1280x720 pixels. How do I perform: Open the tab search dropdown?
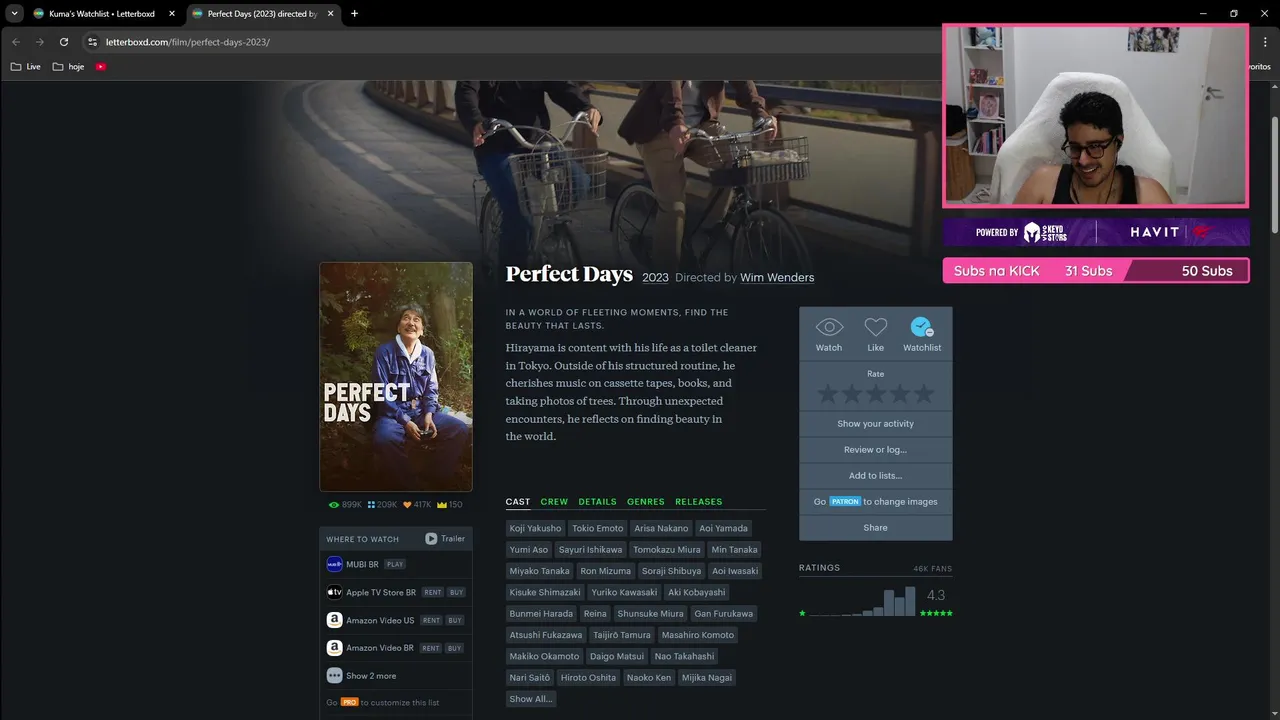click(14, 14)
